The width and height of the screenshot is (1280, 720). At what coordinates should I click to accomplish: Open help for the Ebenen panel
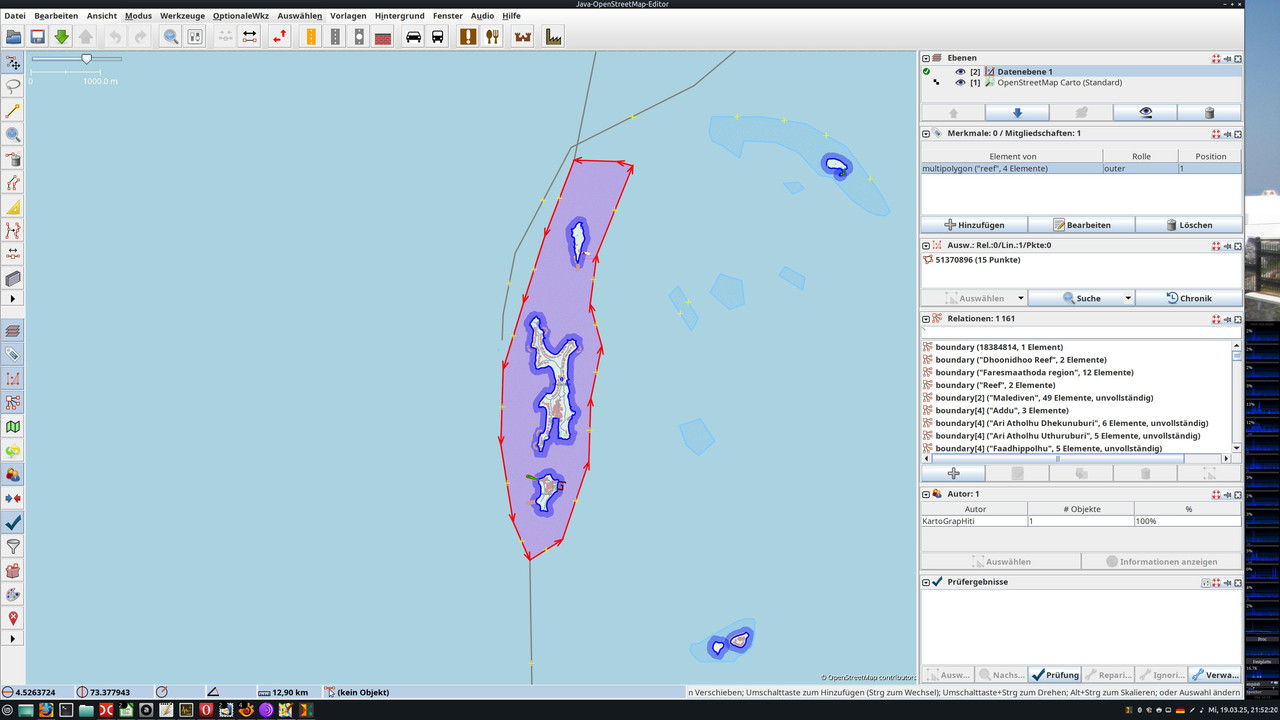pos(1216,59)
